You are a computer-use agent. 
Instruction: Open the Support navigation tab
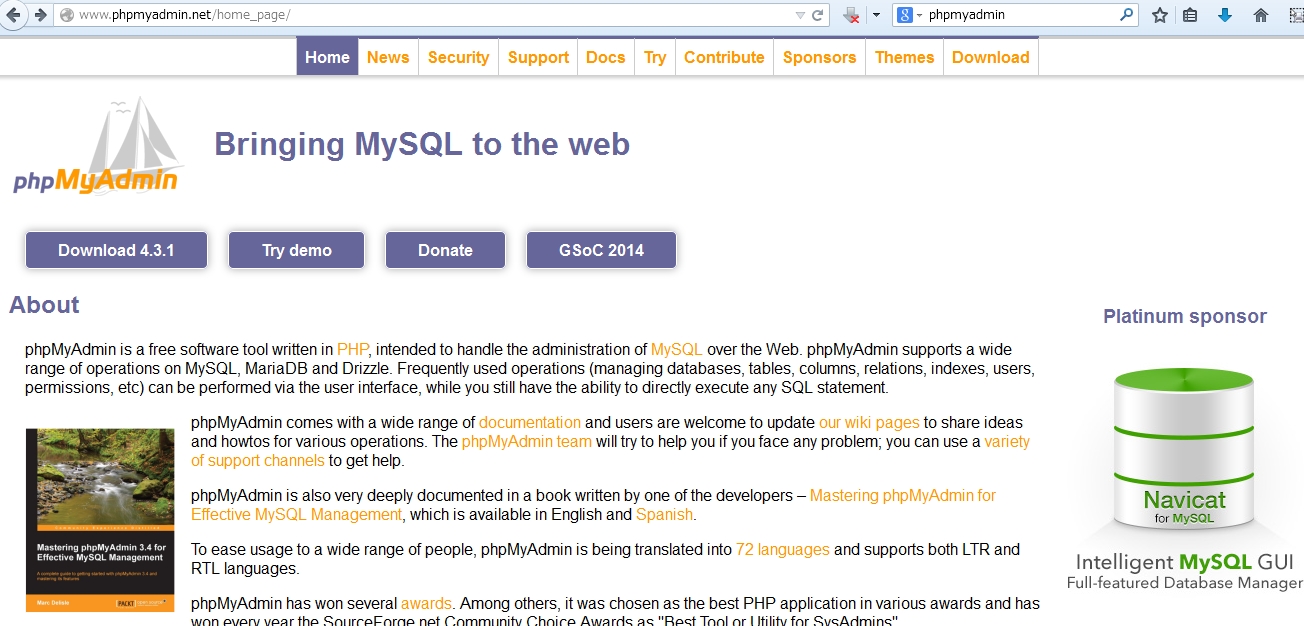tap(538, 57)
